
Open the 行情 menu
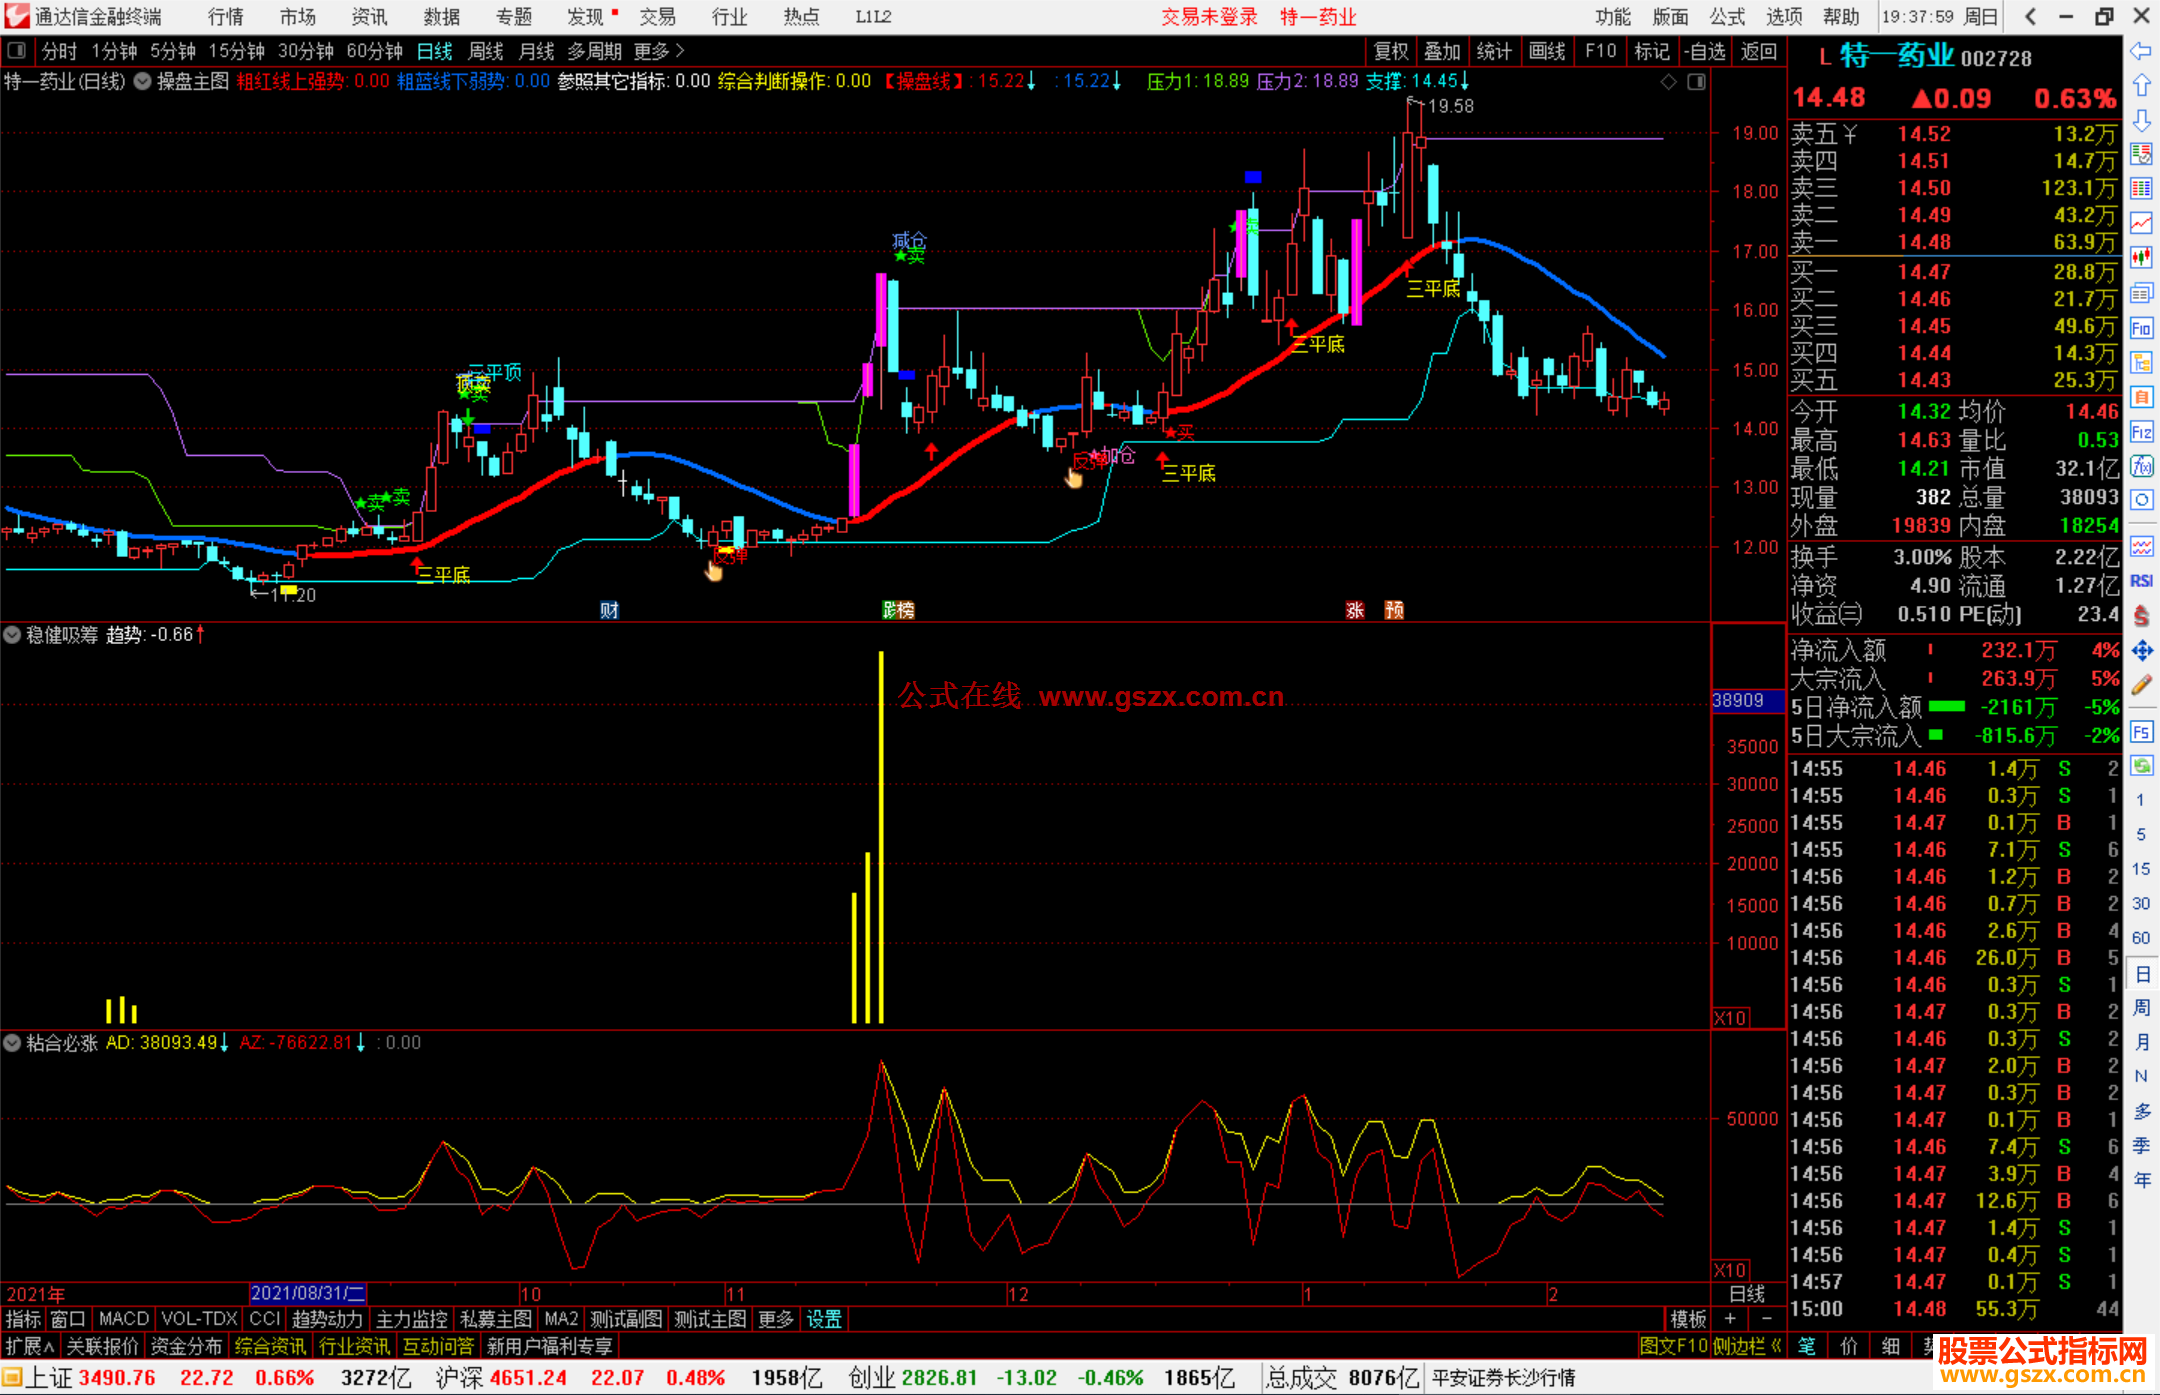coord(226,16)
